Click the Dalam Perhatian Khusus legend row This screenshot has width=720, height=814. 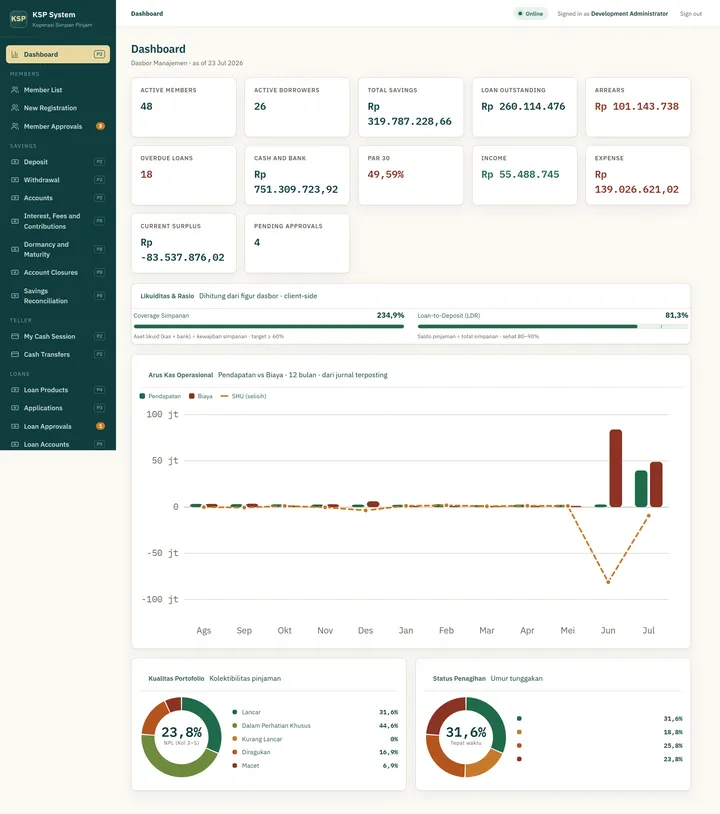point(315,726)
